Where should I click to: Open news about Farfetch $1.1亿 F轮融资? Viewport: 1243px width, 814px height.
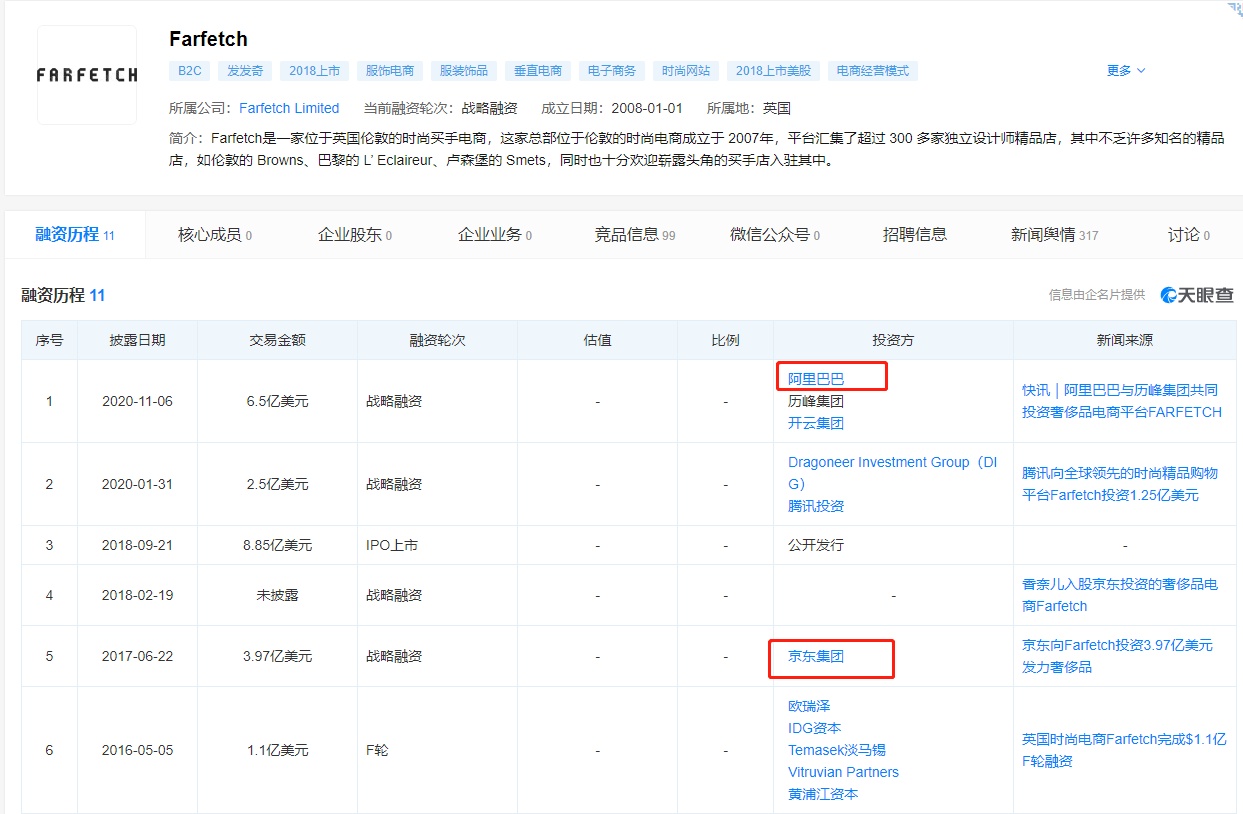(1124, 750)
